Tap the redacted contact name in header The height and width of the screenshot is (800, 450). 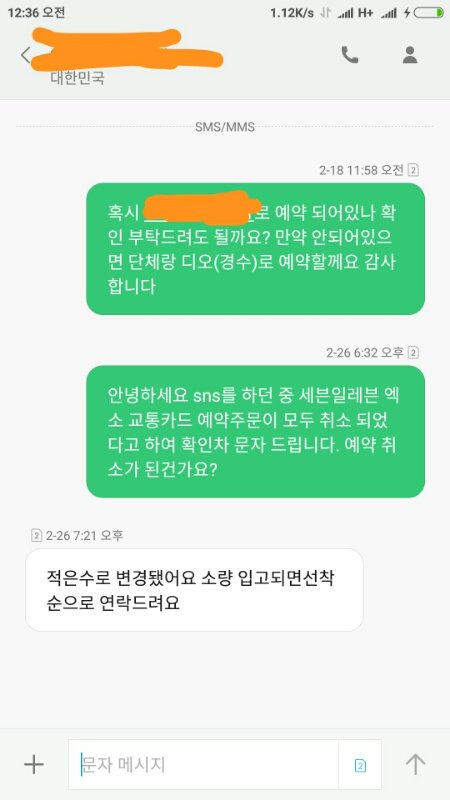tap(128, 50)
